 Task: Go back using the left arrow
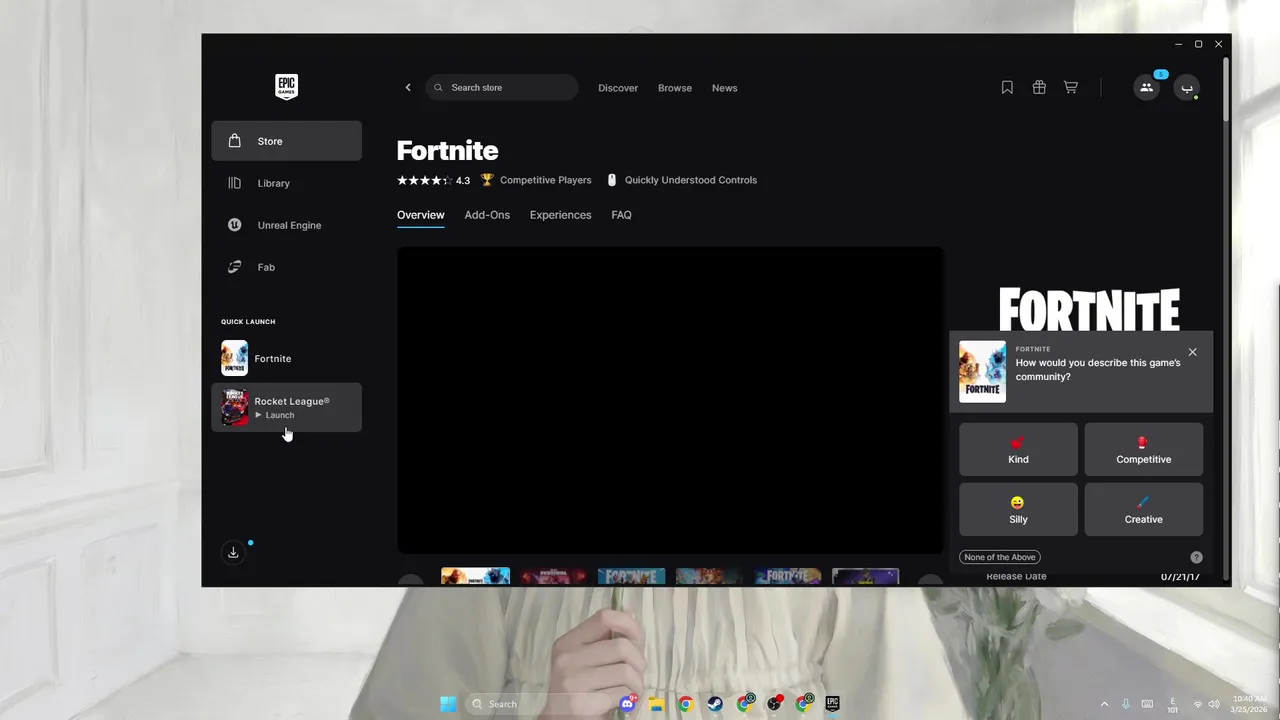tap(408, 88)
